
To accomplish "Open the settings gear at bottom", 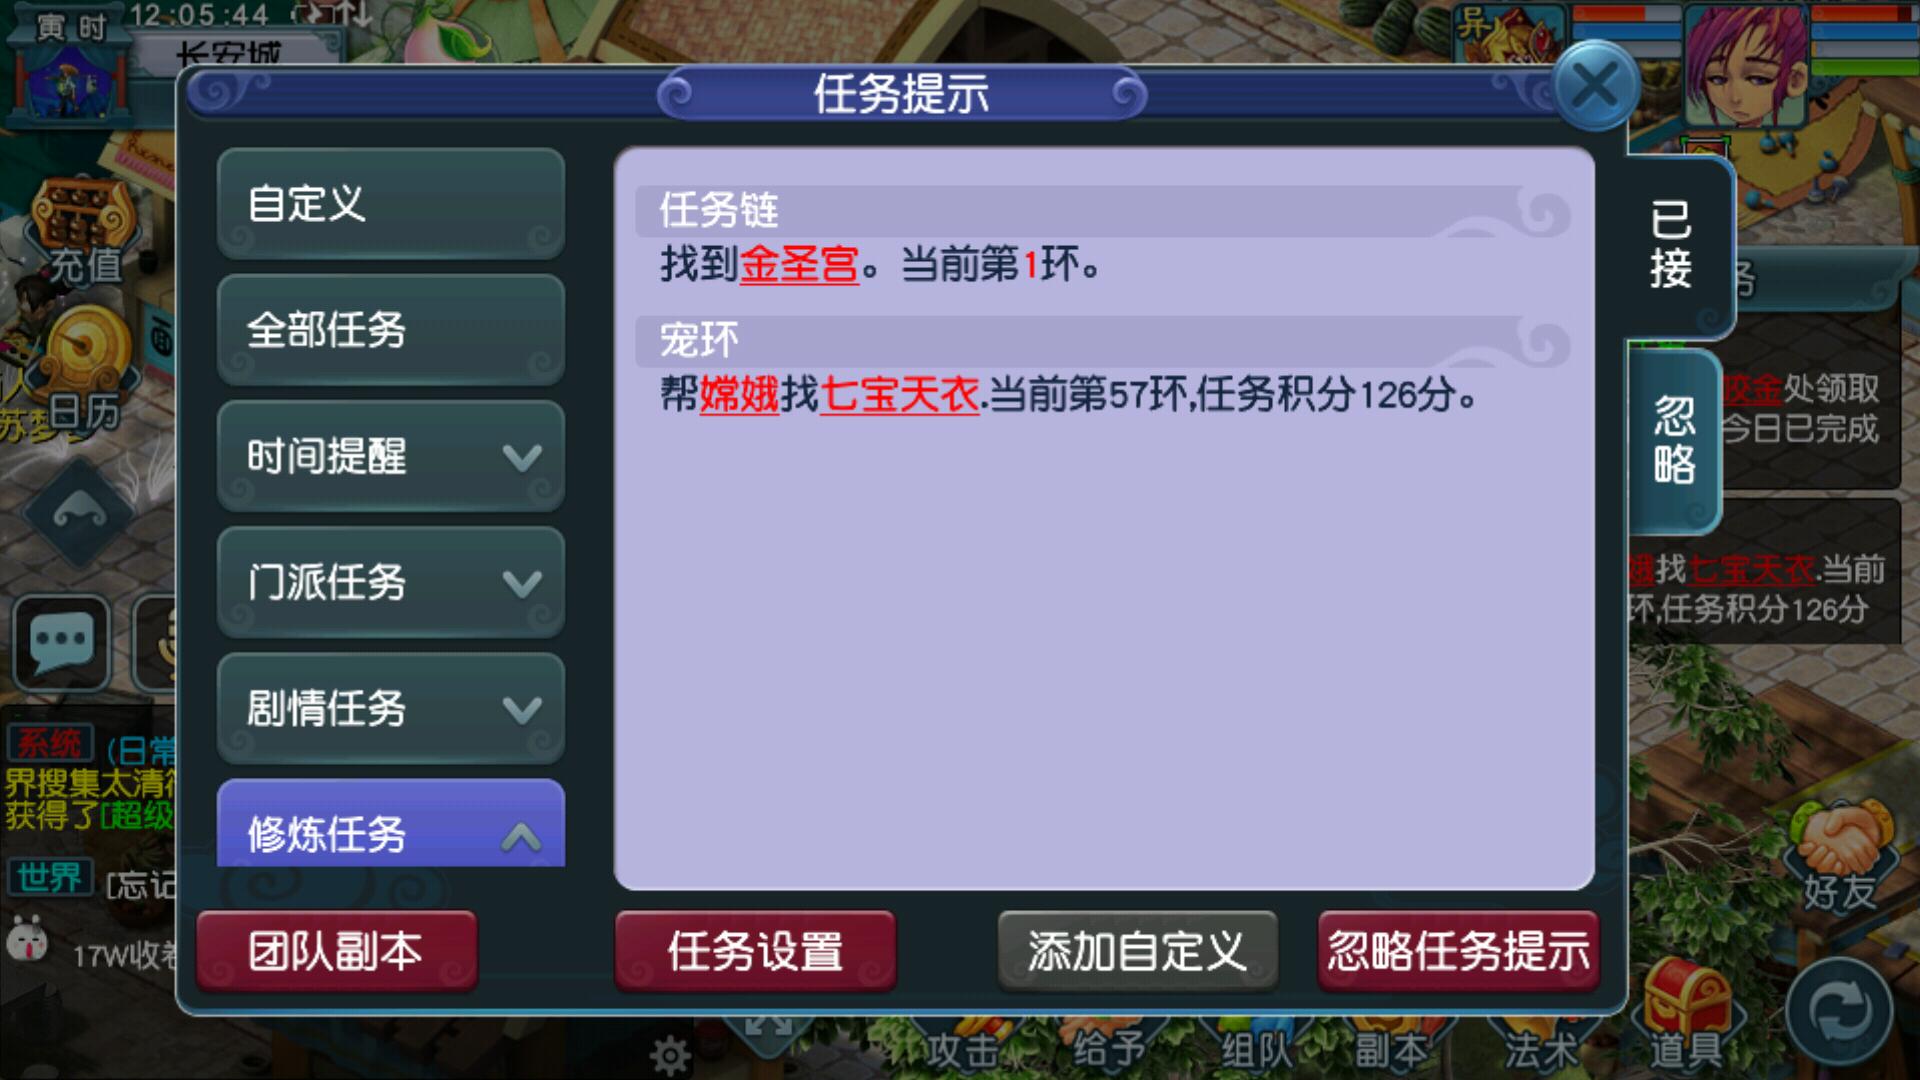I will (670, 1054).
